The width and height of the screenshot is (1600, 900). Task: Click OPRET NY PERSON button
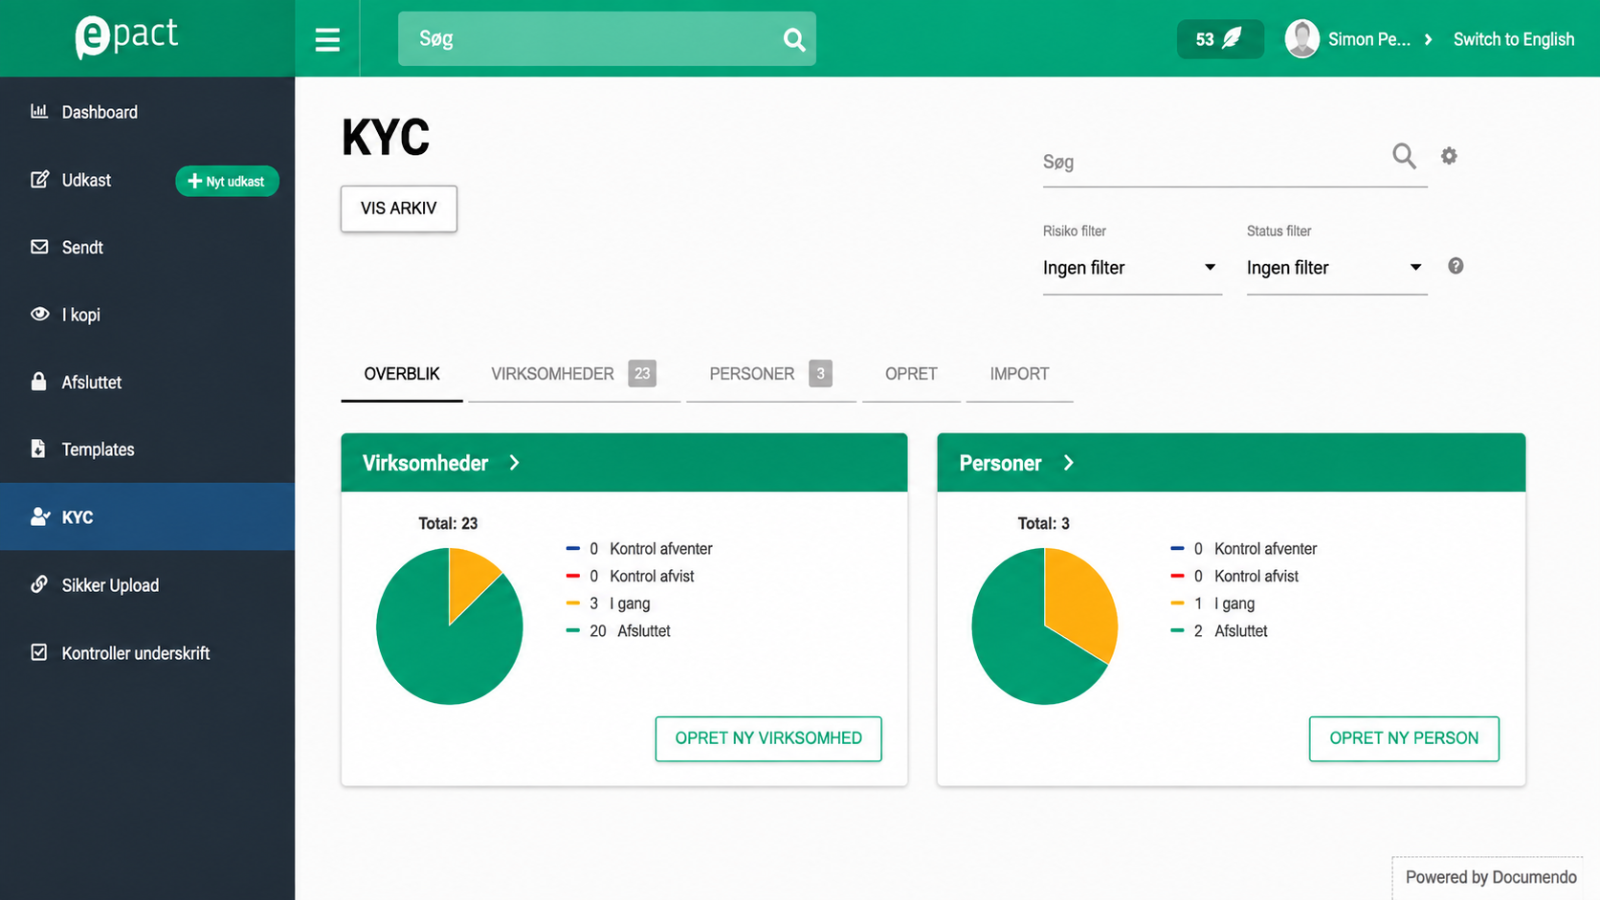pos(1404,738)
